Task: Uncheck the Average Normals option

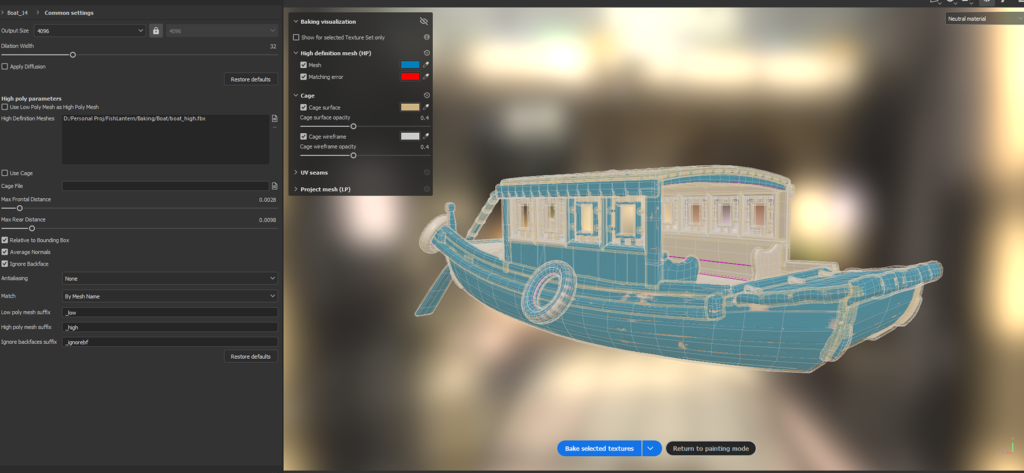Action: tap(5, 252)
